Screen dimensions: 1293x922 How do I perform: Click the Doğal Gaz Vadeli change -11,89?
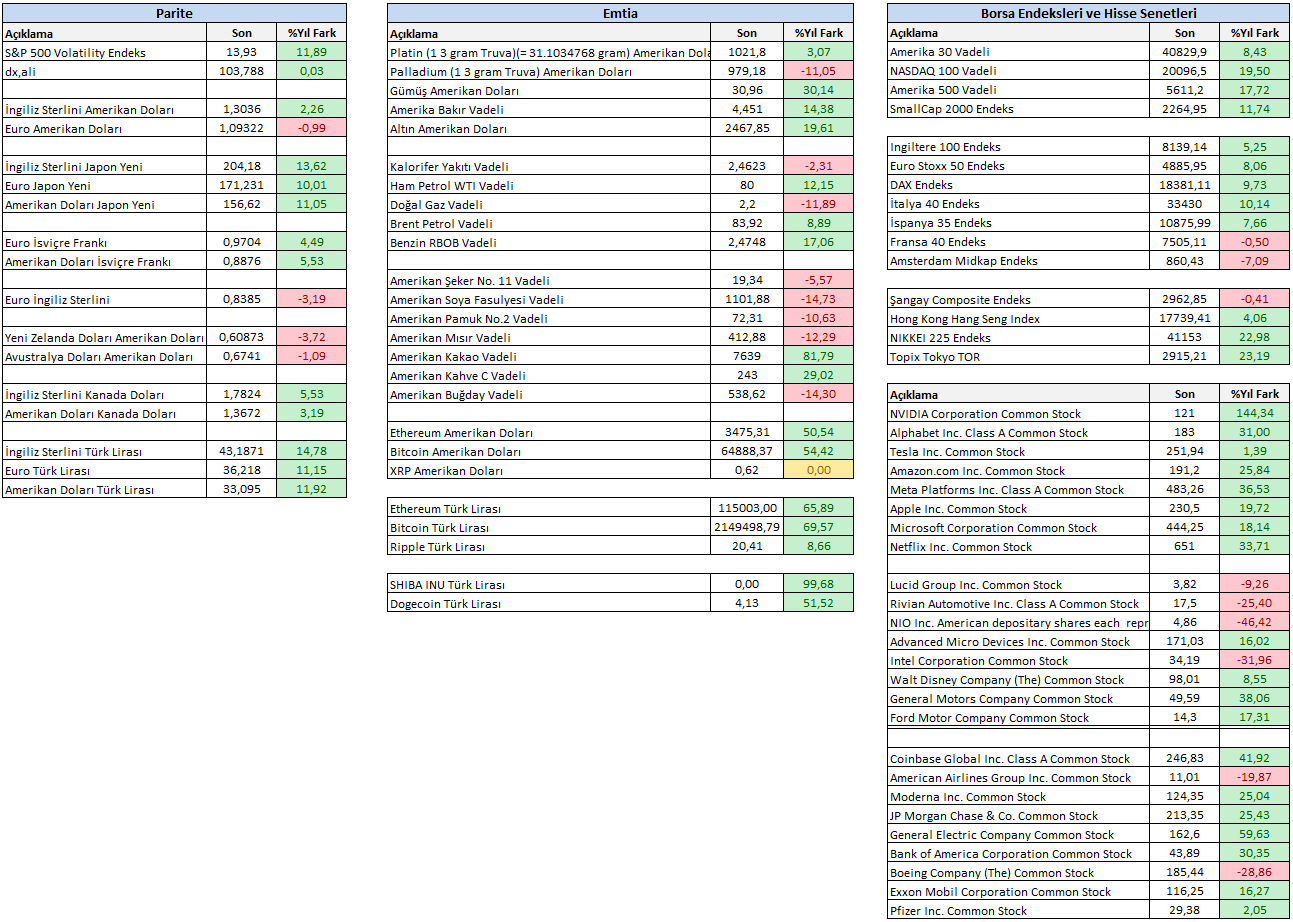[x=818, y=204]
